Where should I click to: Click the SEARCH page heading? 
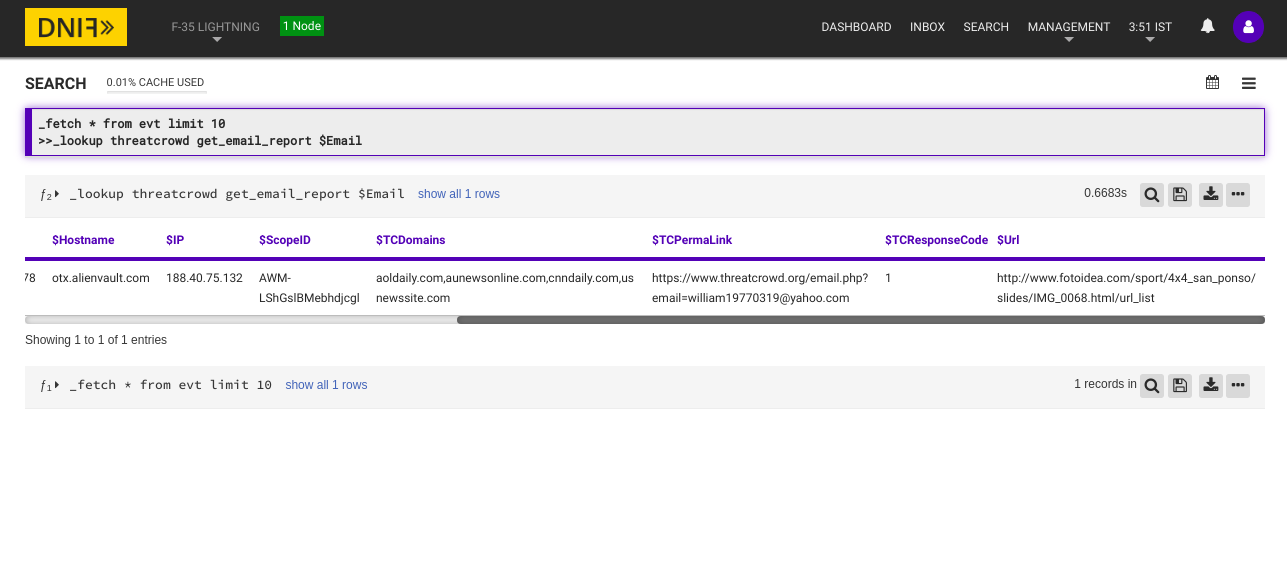(x=56, y=84)
